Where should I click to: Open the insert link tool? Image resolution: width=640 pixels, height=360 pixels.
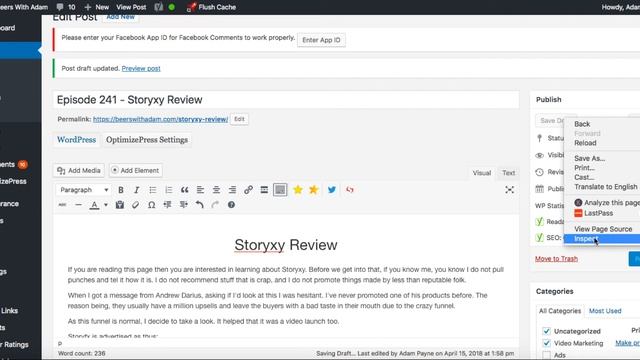[x=248, y=190]
